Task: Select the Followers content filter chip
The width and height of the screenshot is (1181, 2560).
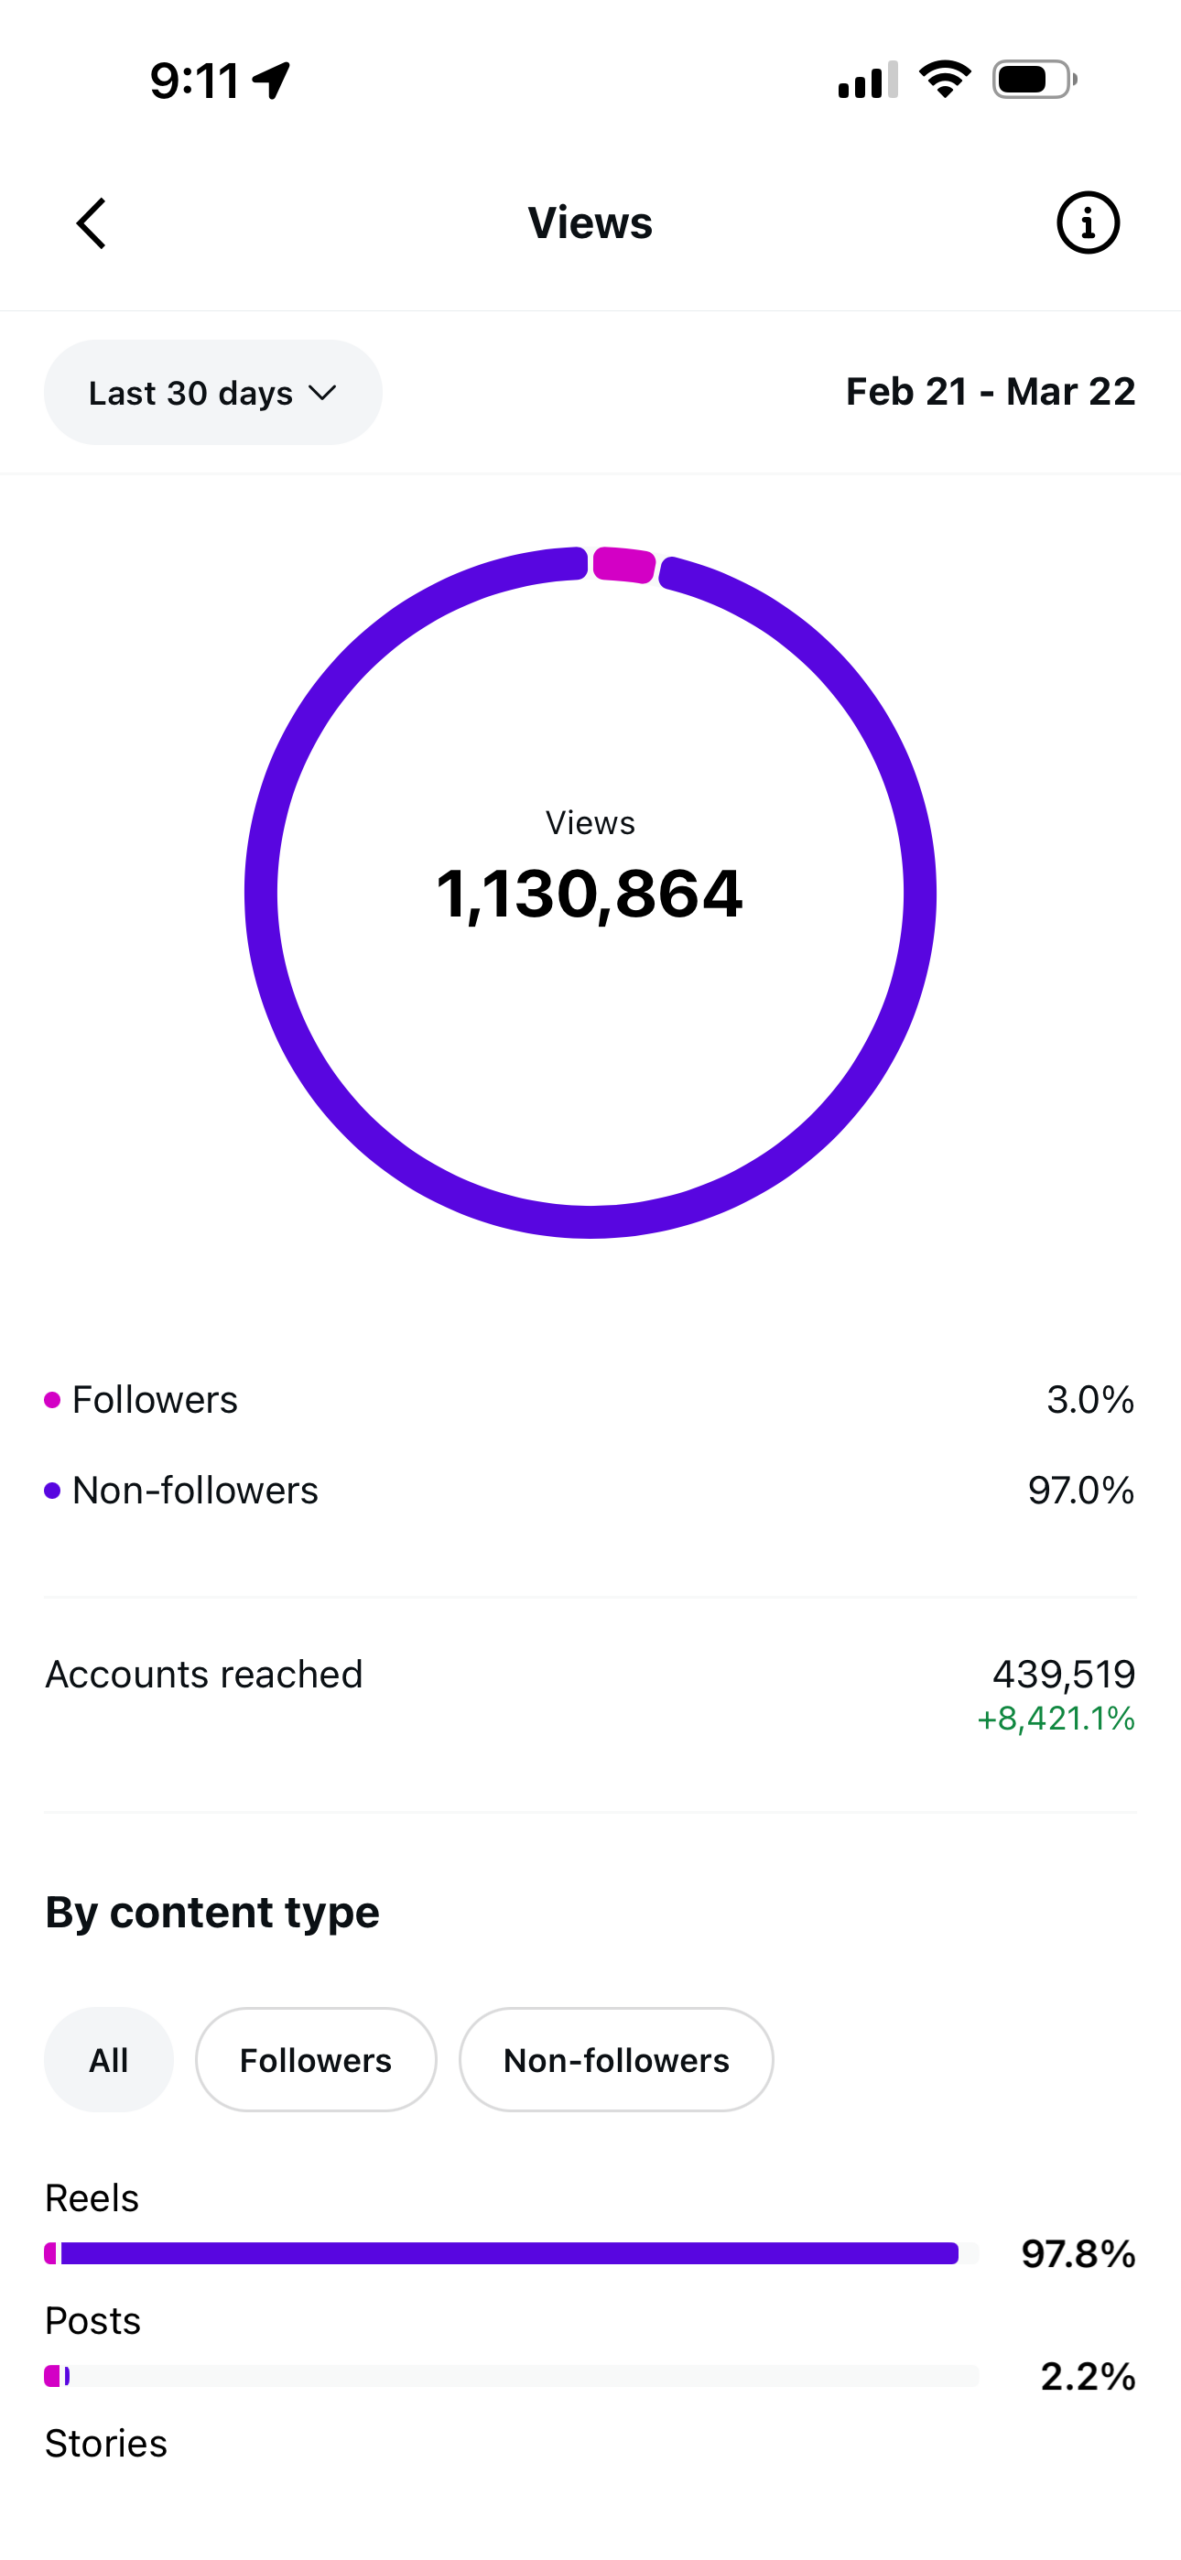Action: pyautogui.click(x=316, y=2060)
